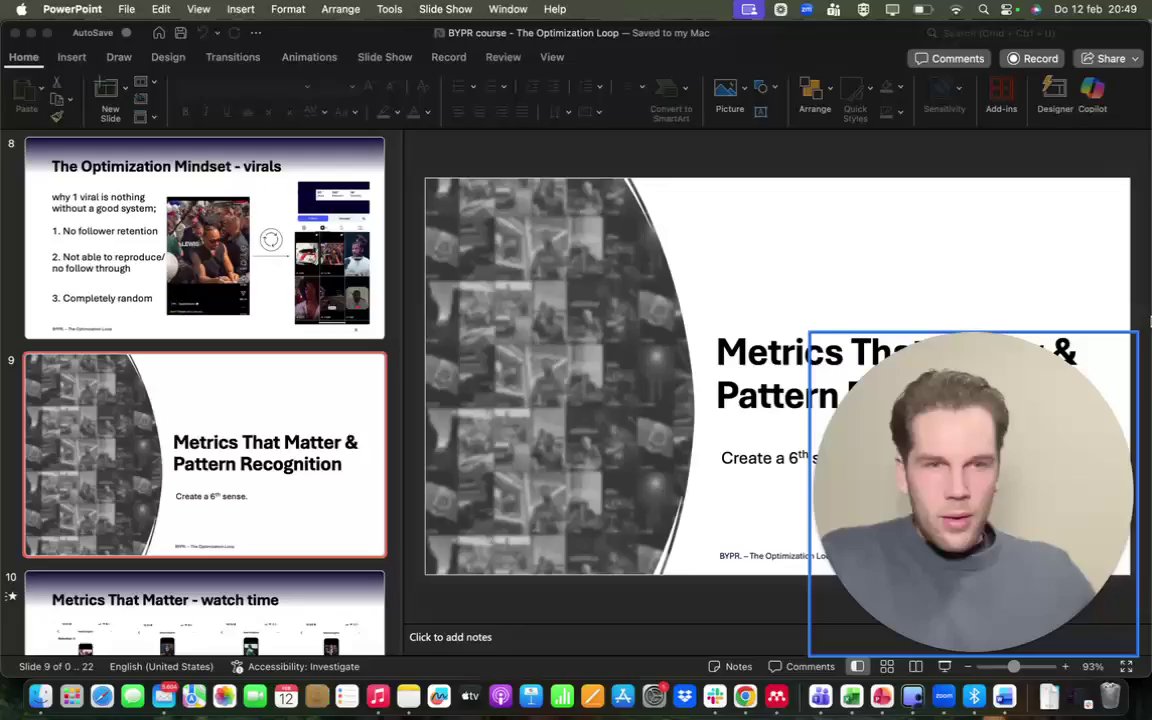Click the Record button near Share

click(1032, 59)
